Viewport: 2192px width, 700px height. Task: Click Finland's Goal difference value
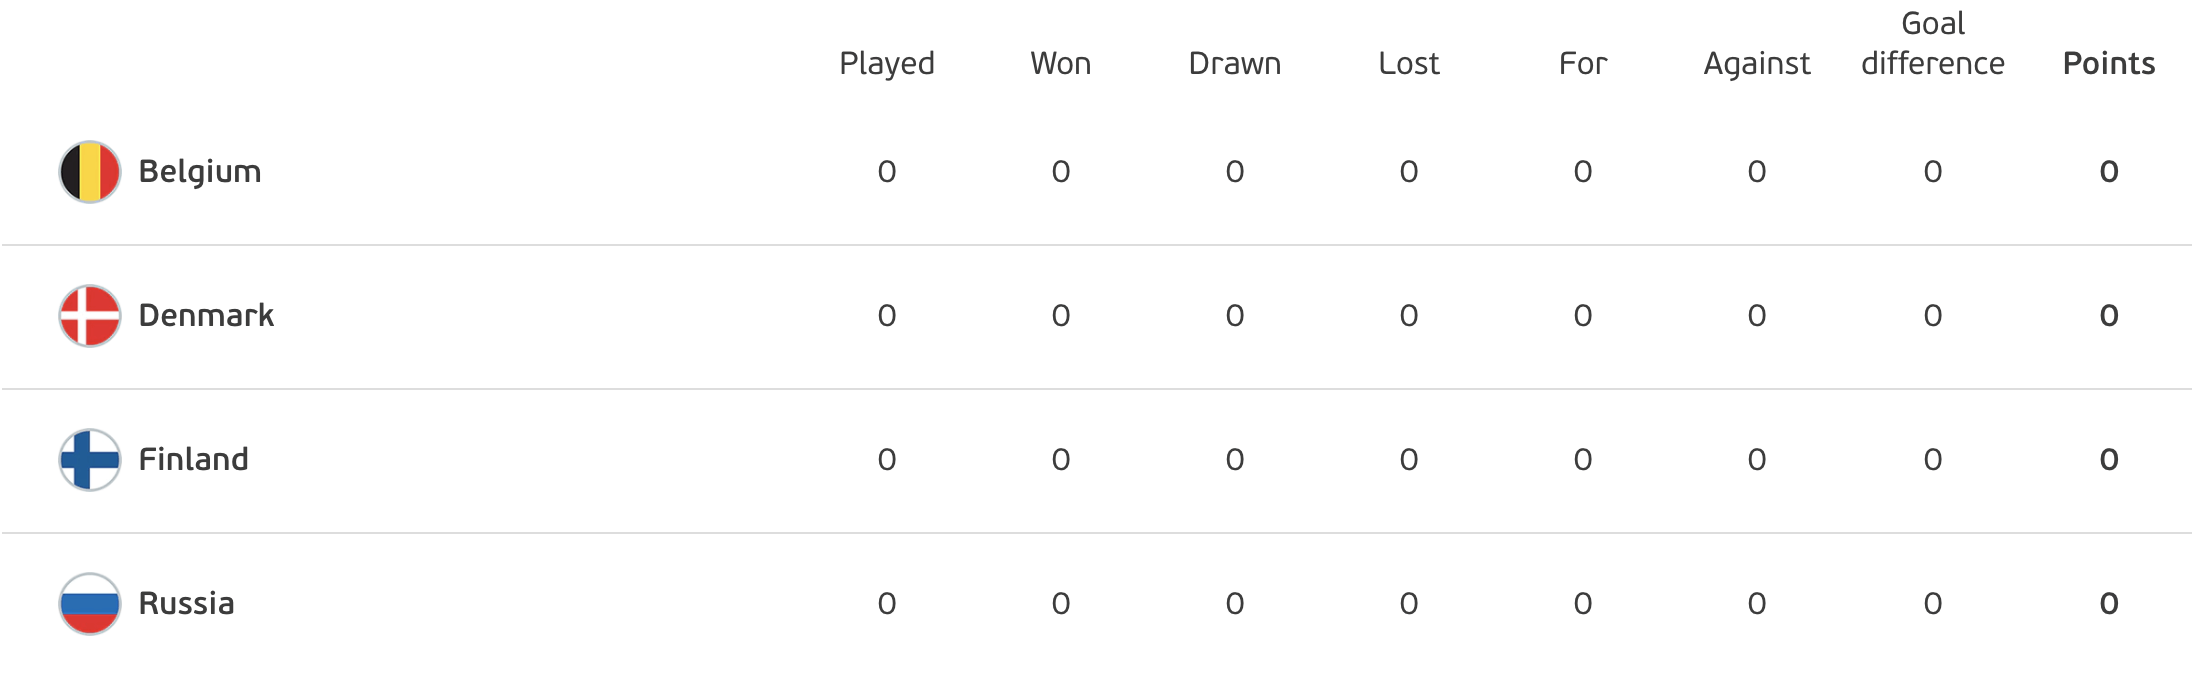[x=1933, y=460]
